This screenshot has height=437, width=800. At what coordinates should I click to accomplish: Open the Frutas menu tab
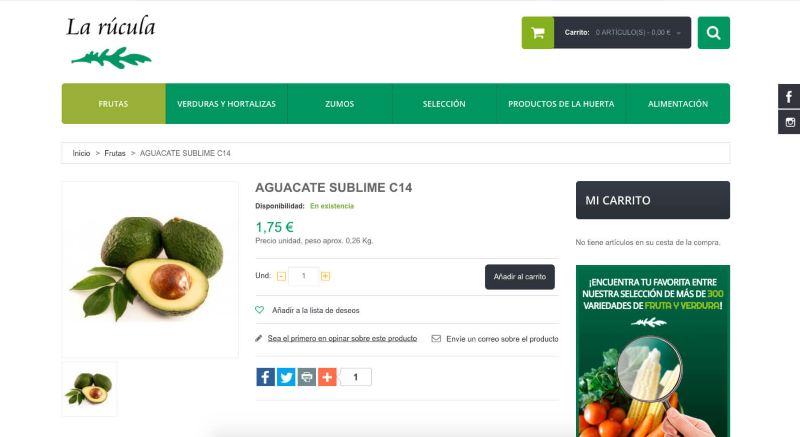pyautogui.click(x=113, y=104)
